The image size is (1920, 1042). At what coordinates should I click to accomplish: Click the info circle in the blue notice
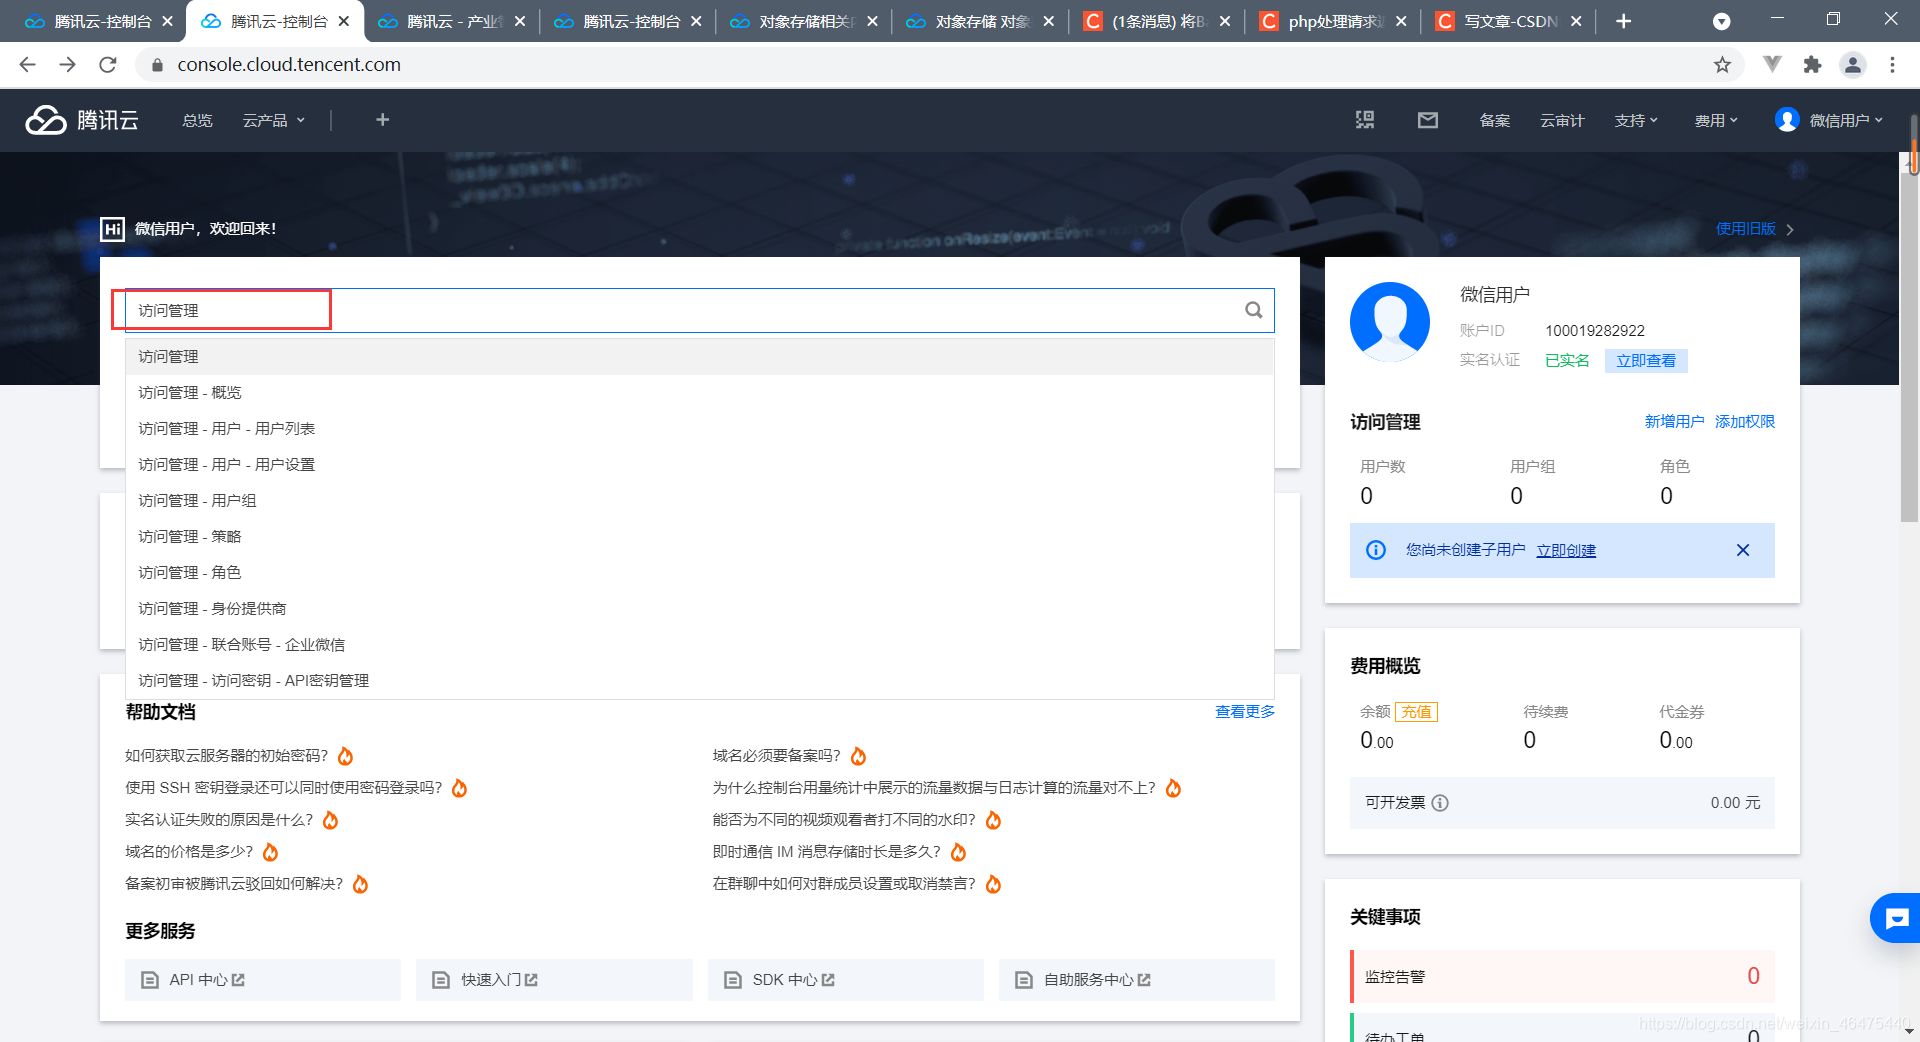pos(1376,550)
